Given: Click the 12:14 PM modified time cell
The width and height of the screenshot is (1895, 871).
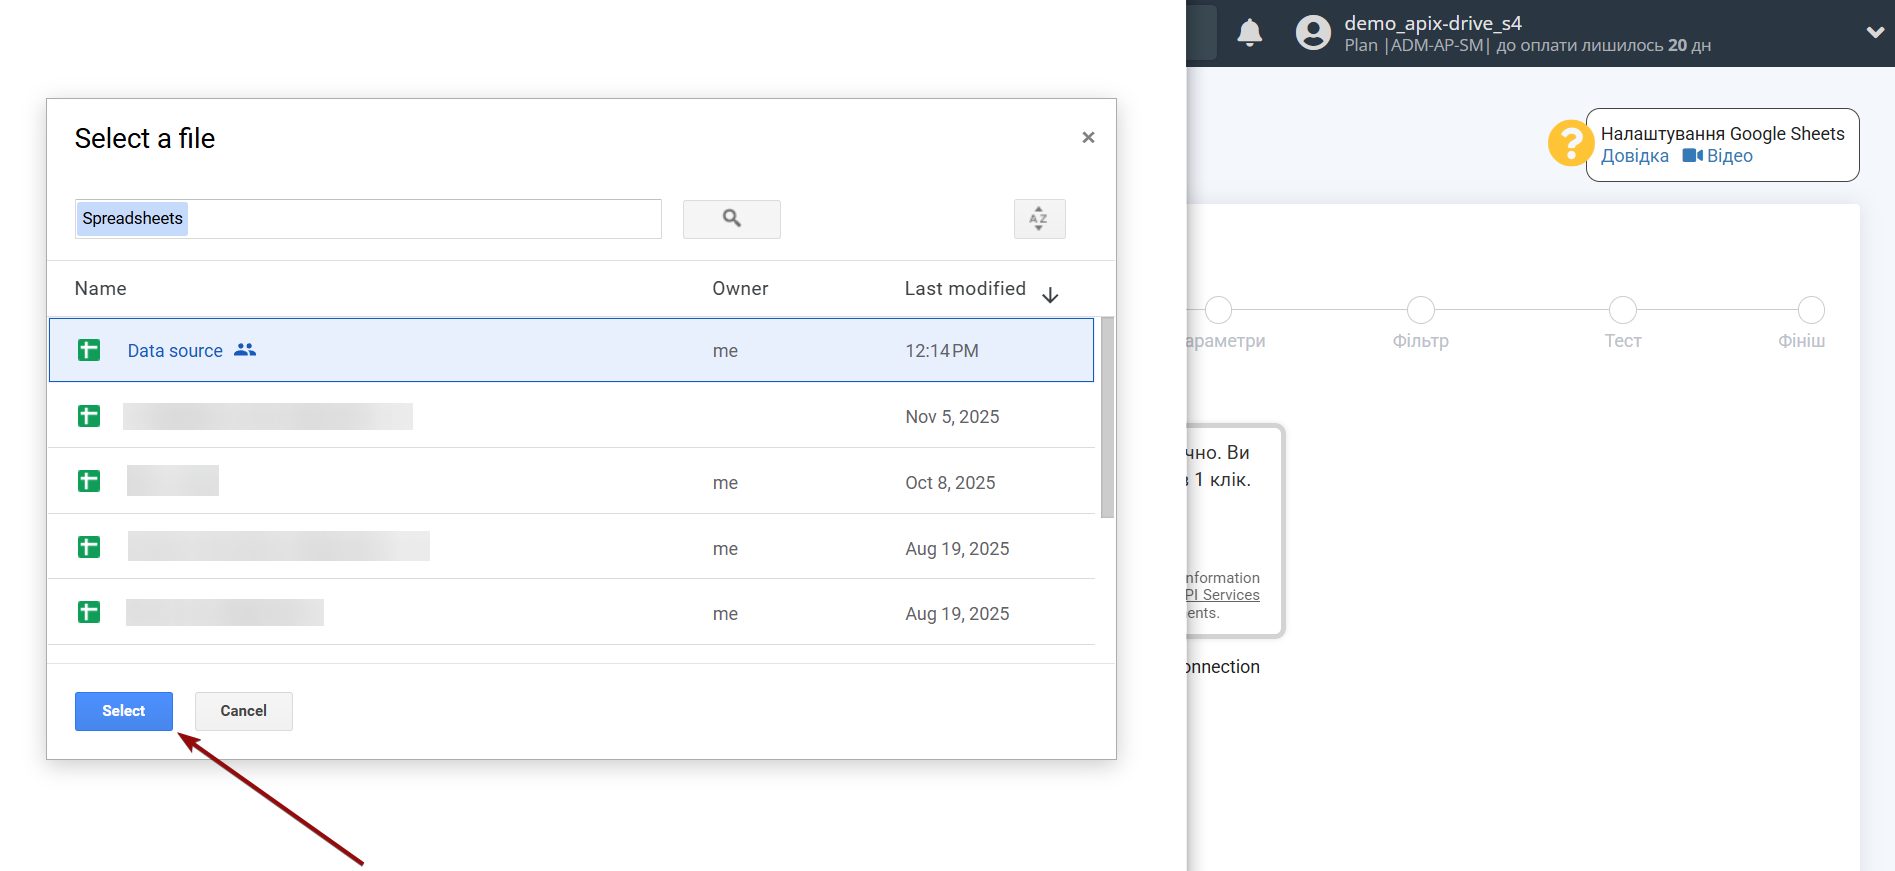Looking at the screenshot, I should tap(942, 351).
